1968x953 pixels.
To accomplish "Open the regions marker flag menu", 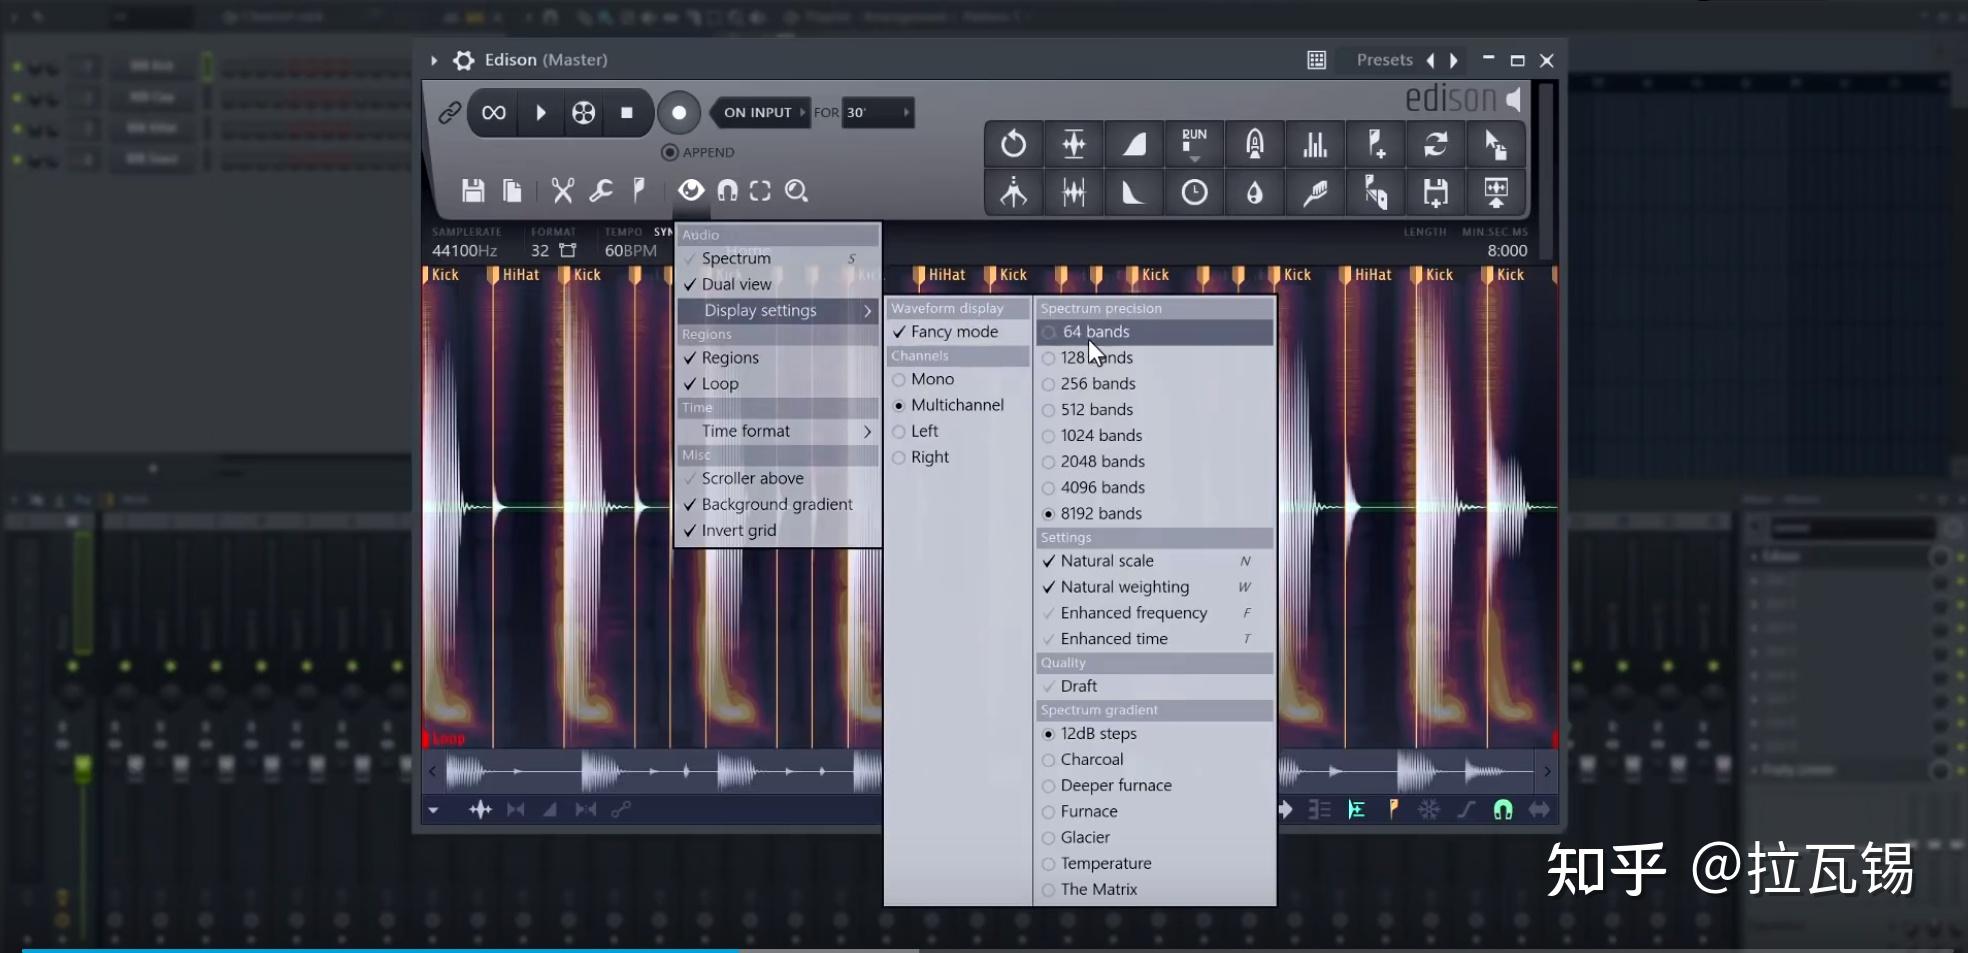I will tap(638, 191).
